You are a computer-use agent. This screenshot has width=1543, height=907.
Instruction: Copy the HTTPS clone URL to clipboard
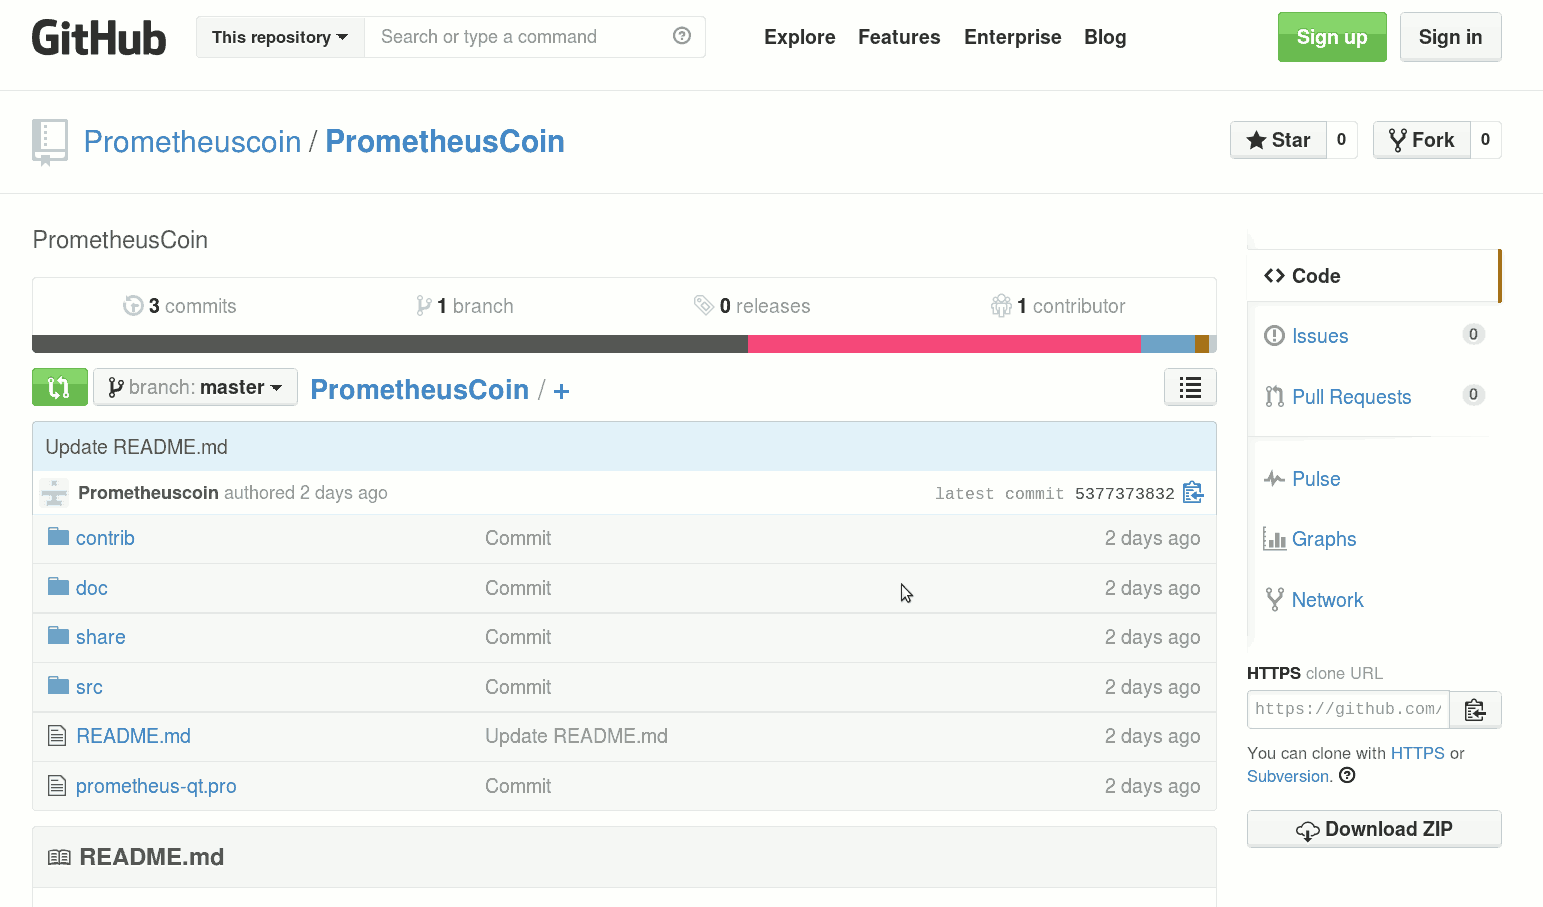point(1475,710)
